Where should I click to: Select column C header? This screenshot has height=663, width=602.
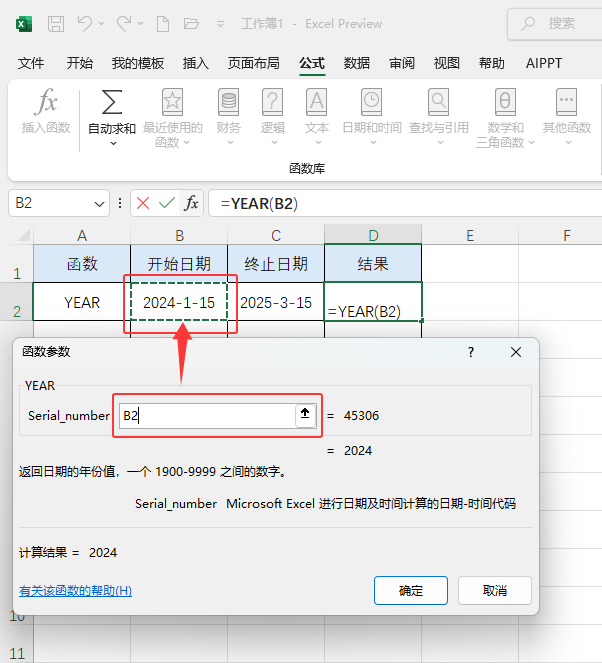[x=276, y=235]
